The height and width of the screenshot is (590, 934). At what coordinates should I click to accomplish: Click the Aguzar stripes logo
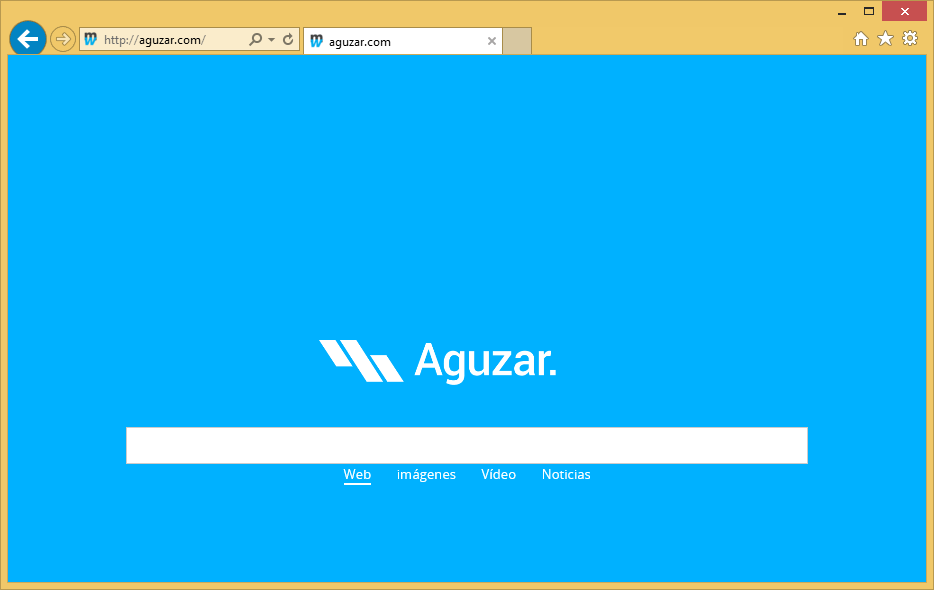(361, 361)
